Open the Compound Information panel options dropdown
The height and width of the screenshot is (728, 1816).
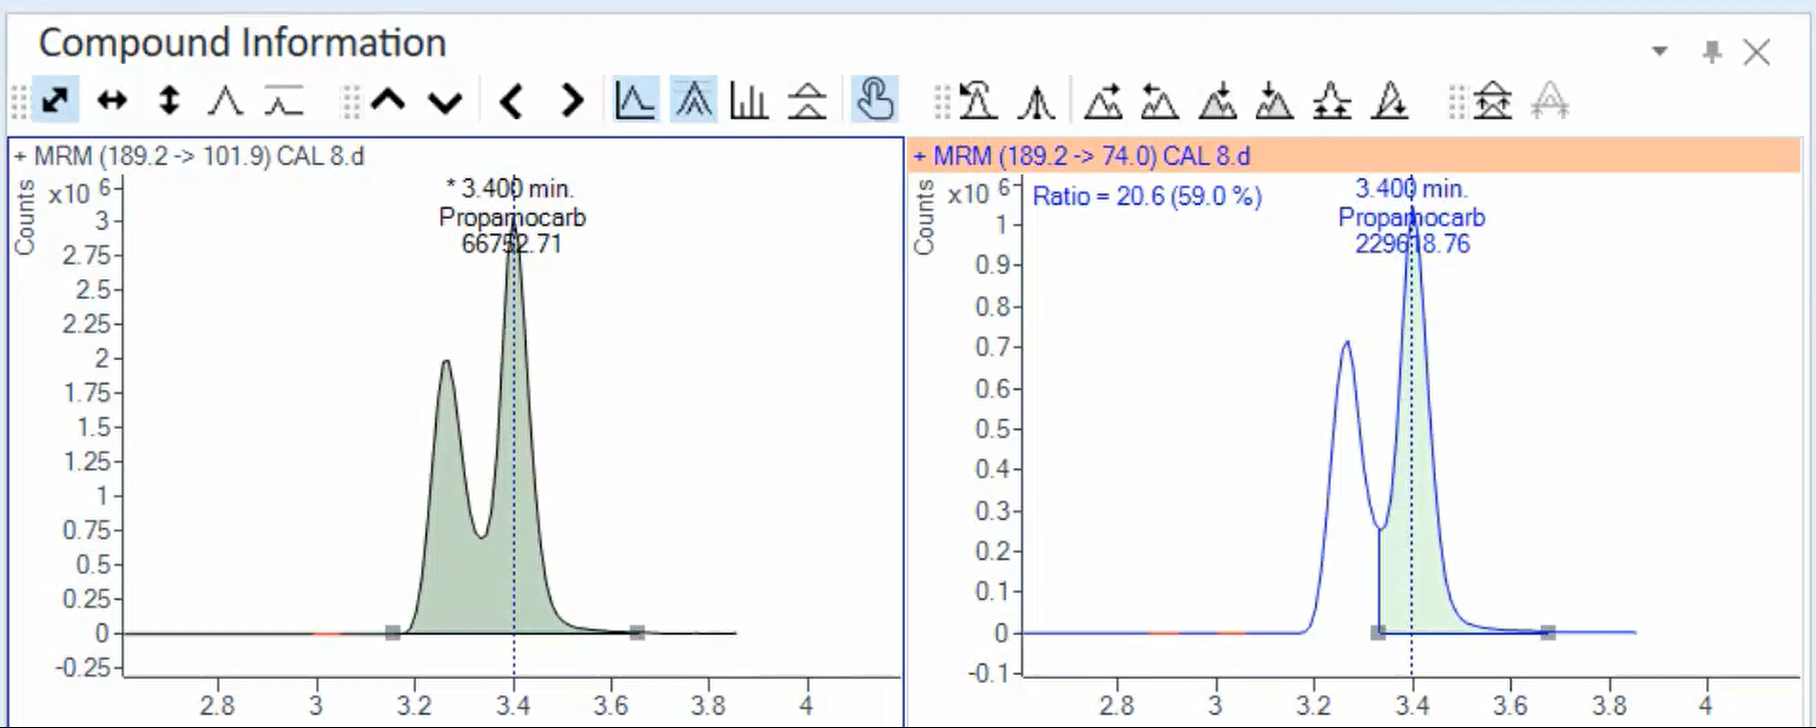(x=1660, y=51)
